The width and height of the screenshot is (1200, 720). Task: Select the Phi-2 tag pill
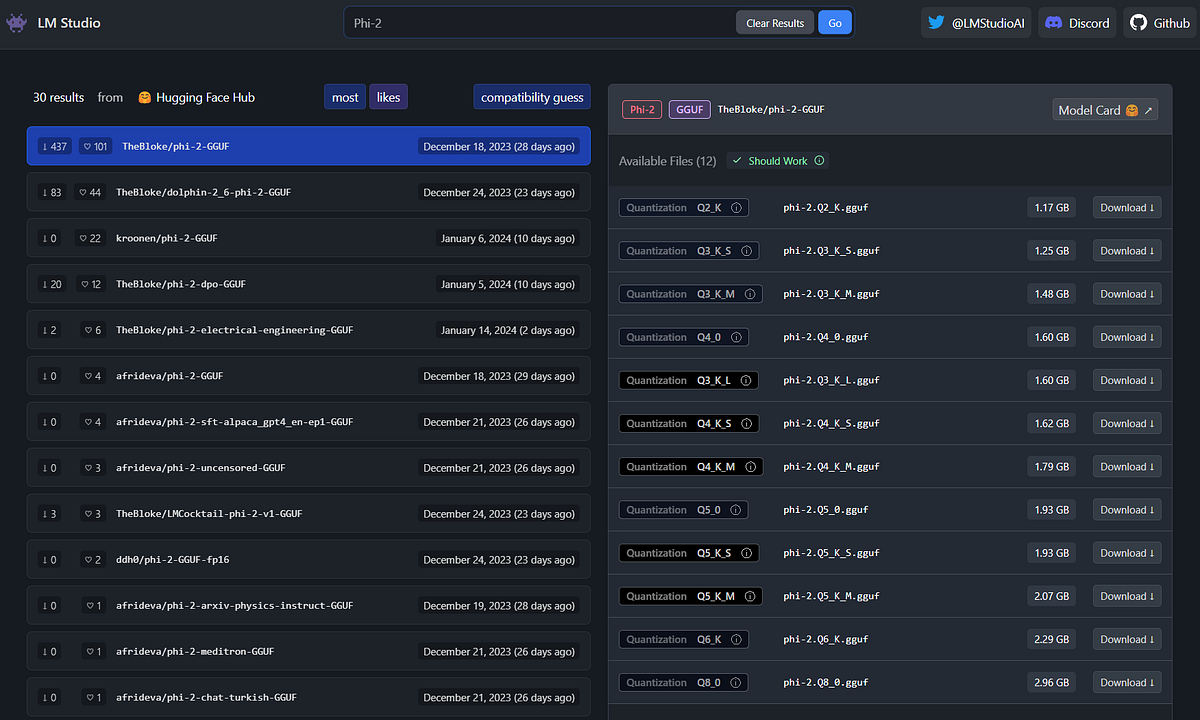point(641,110)
